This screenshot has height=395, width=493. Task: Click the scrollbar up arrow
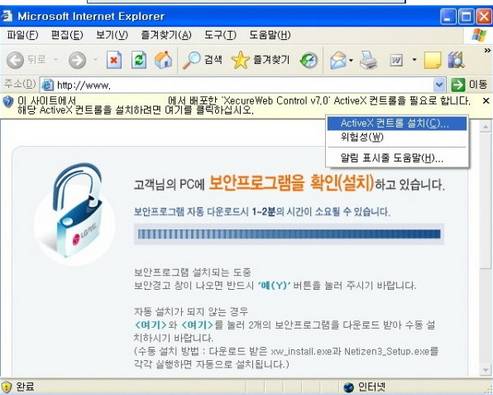[485, 127]
